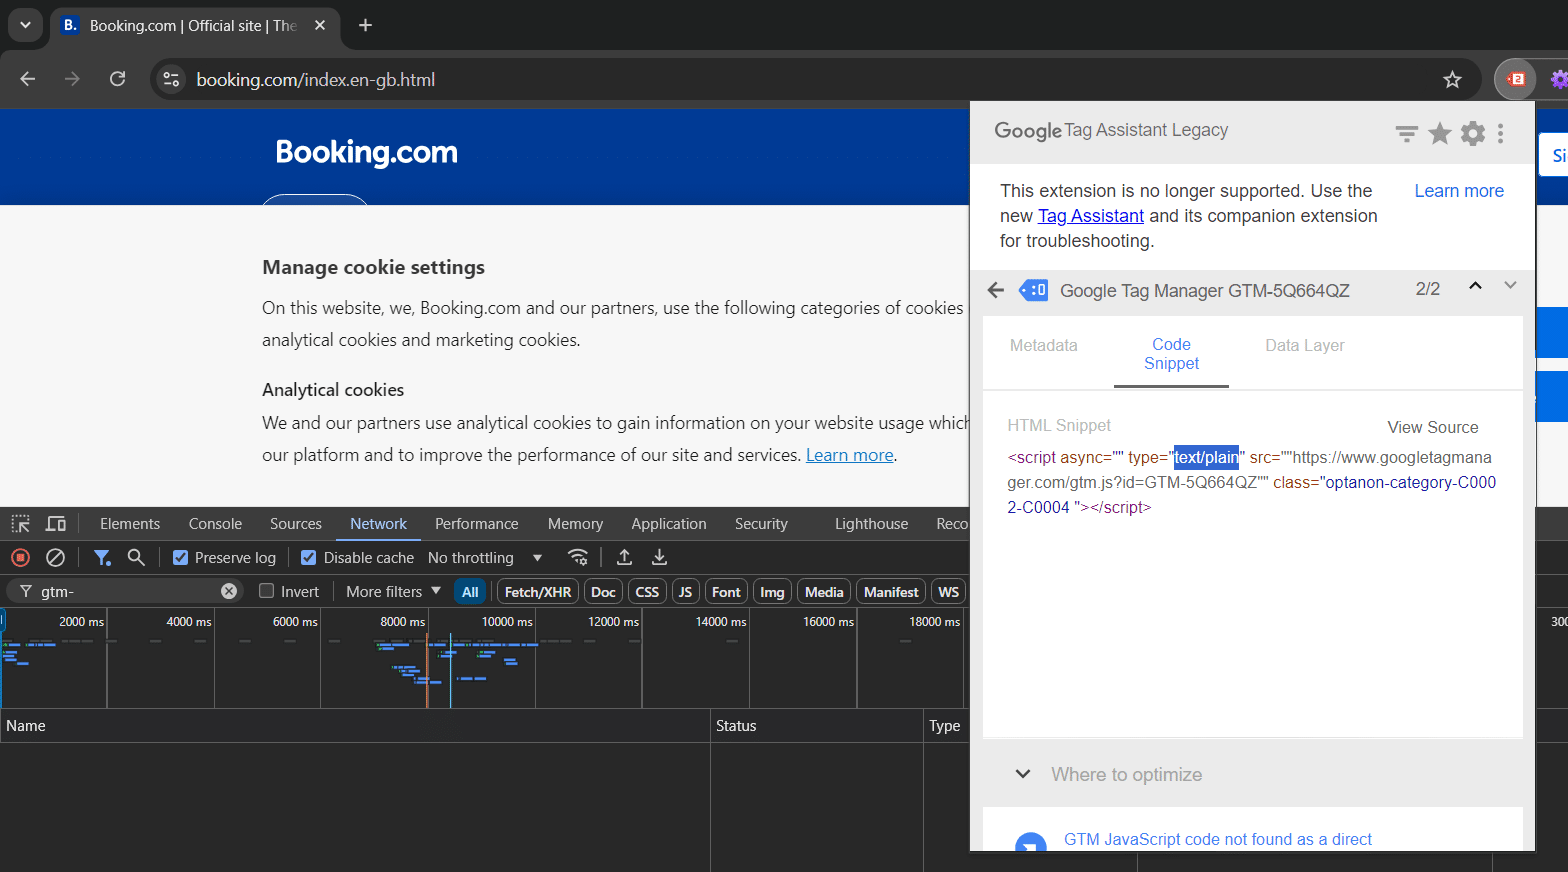Bookmark this page with the star icon
This screenshot has width=1568, height=872.
pos(1452,80)
